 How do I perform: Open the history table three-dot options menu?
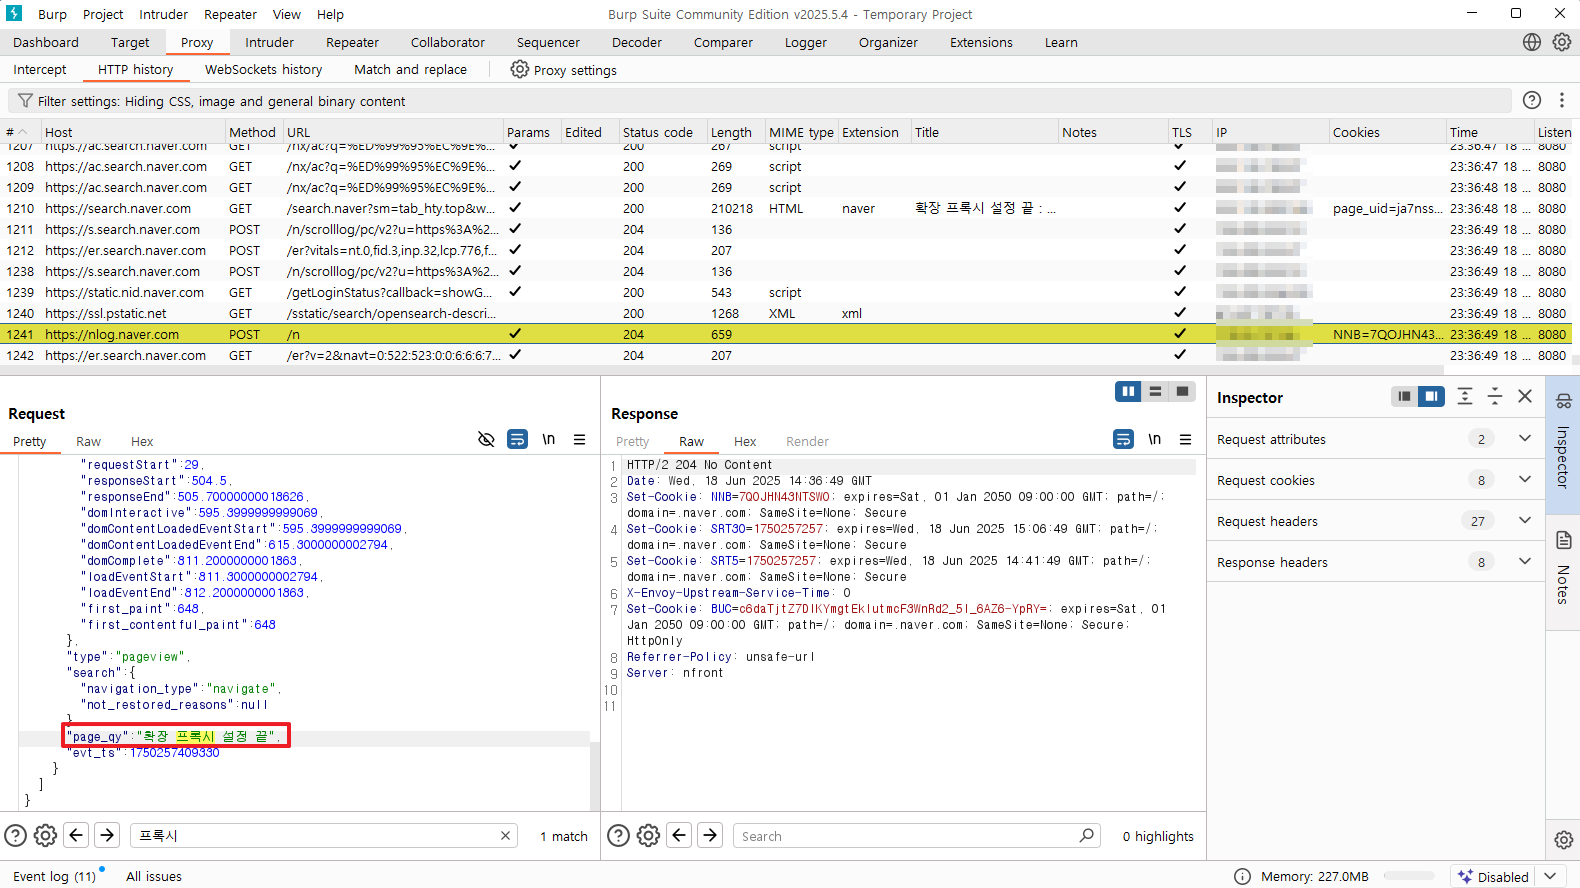pyautogui.click(x=1561, y=100)
